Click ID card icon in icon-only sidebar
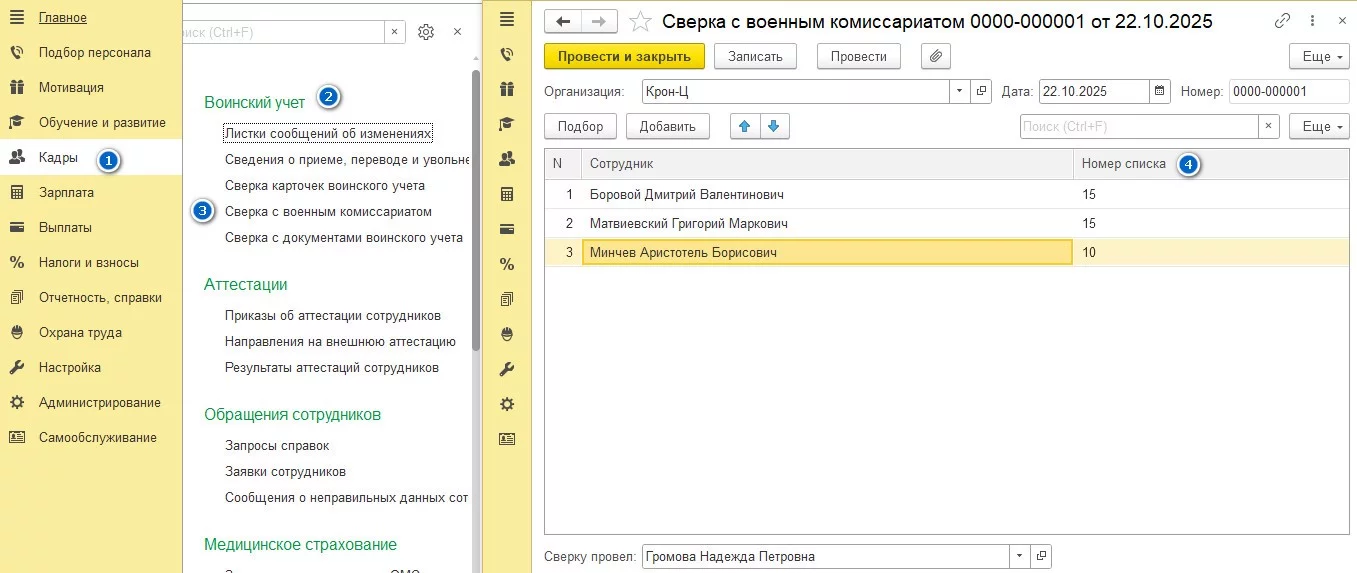 pyautogui.click(x=507, y=438)
